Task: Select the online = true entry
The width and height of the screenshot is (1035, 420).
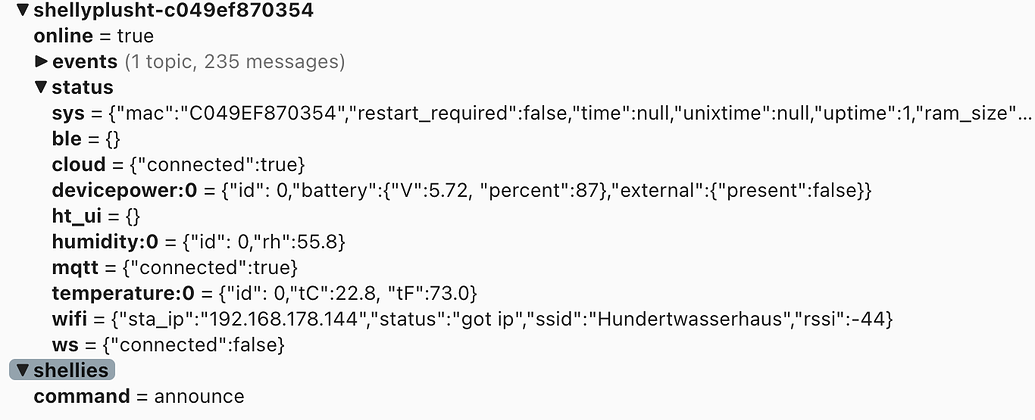Action: tap(94, 36)
